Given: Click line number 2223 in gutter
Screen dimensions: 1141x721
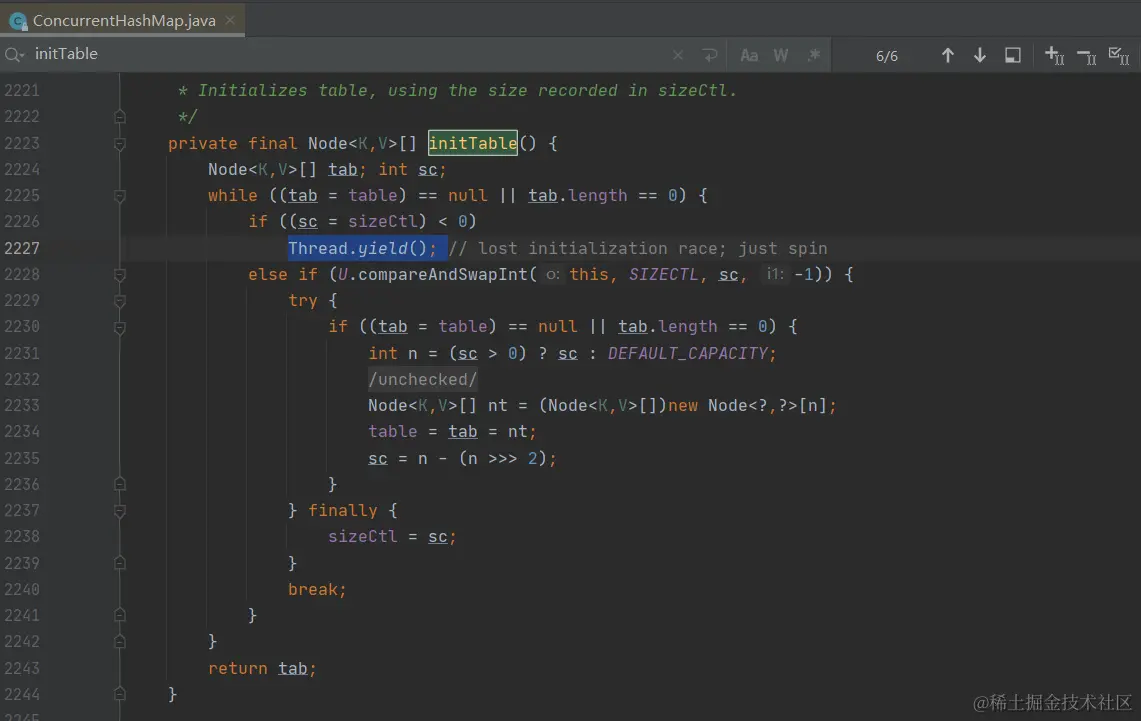Looking at the screenshot, I should 22,143.
